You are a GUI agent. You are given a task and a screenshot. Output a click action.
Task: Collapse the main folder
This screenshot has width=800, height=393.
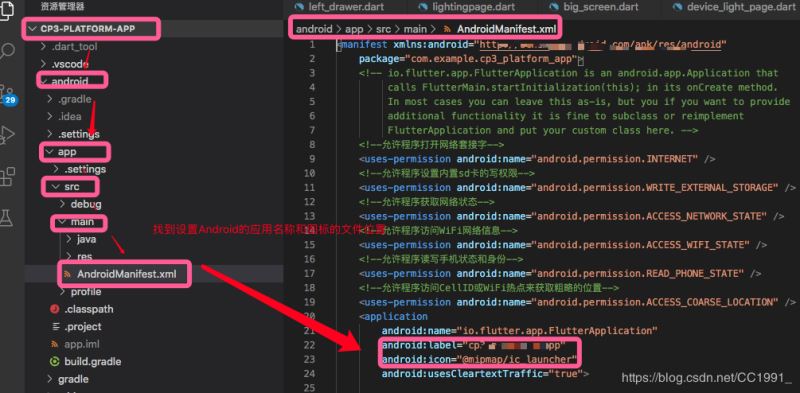62,222
